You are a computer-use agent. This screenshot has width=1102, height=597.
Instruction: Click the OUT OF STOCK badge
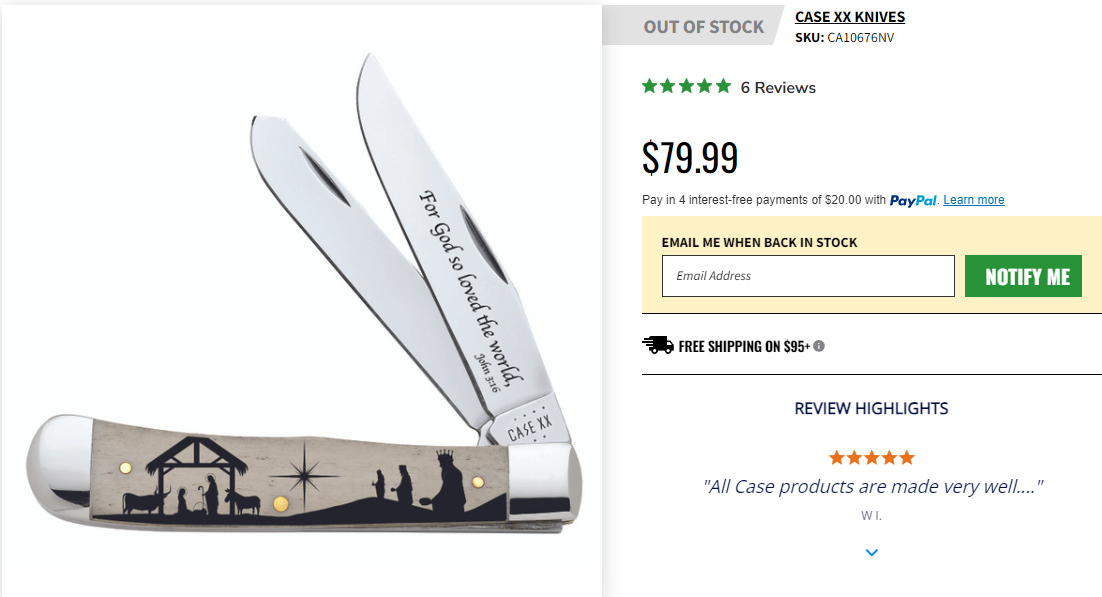point(703,27)
